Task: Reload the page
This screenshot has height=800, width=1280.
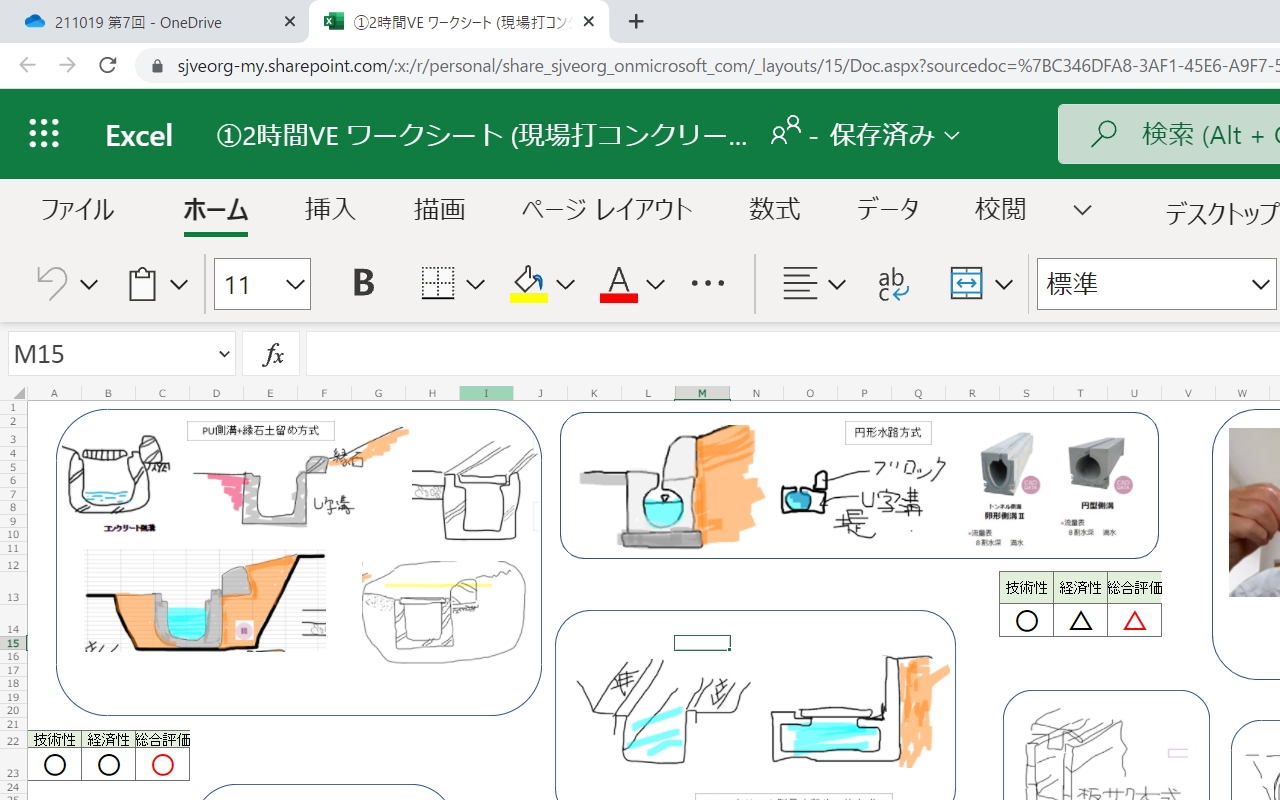Action: 107,66
